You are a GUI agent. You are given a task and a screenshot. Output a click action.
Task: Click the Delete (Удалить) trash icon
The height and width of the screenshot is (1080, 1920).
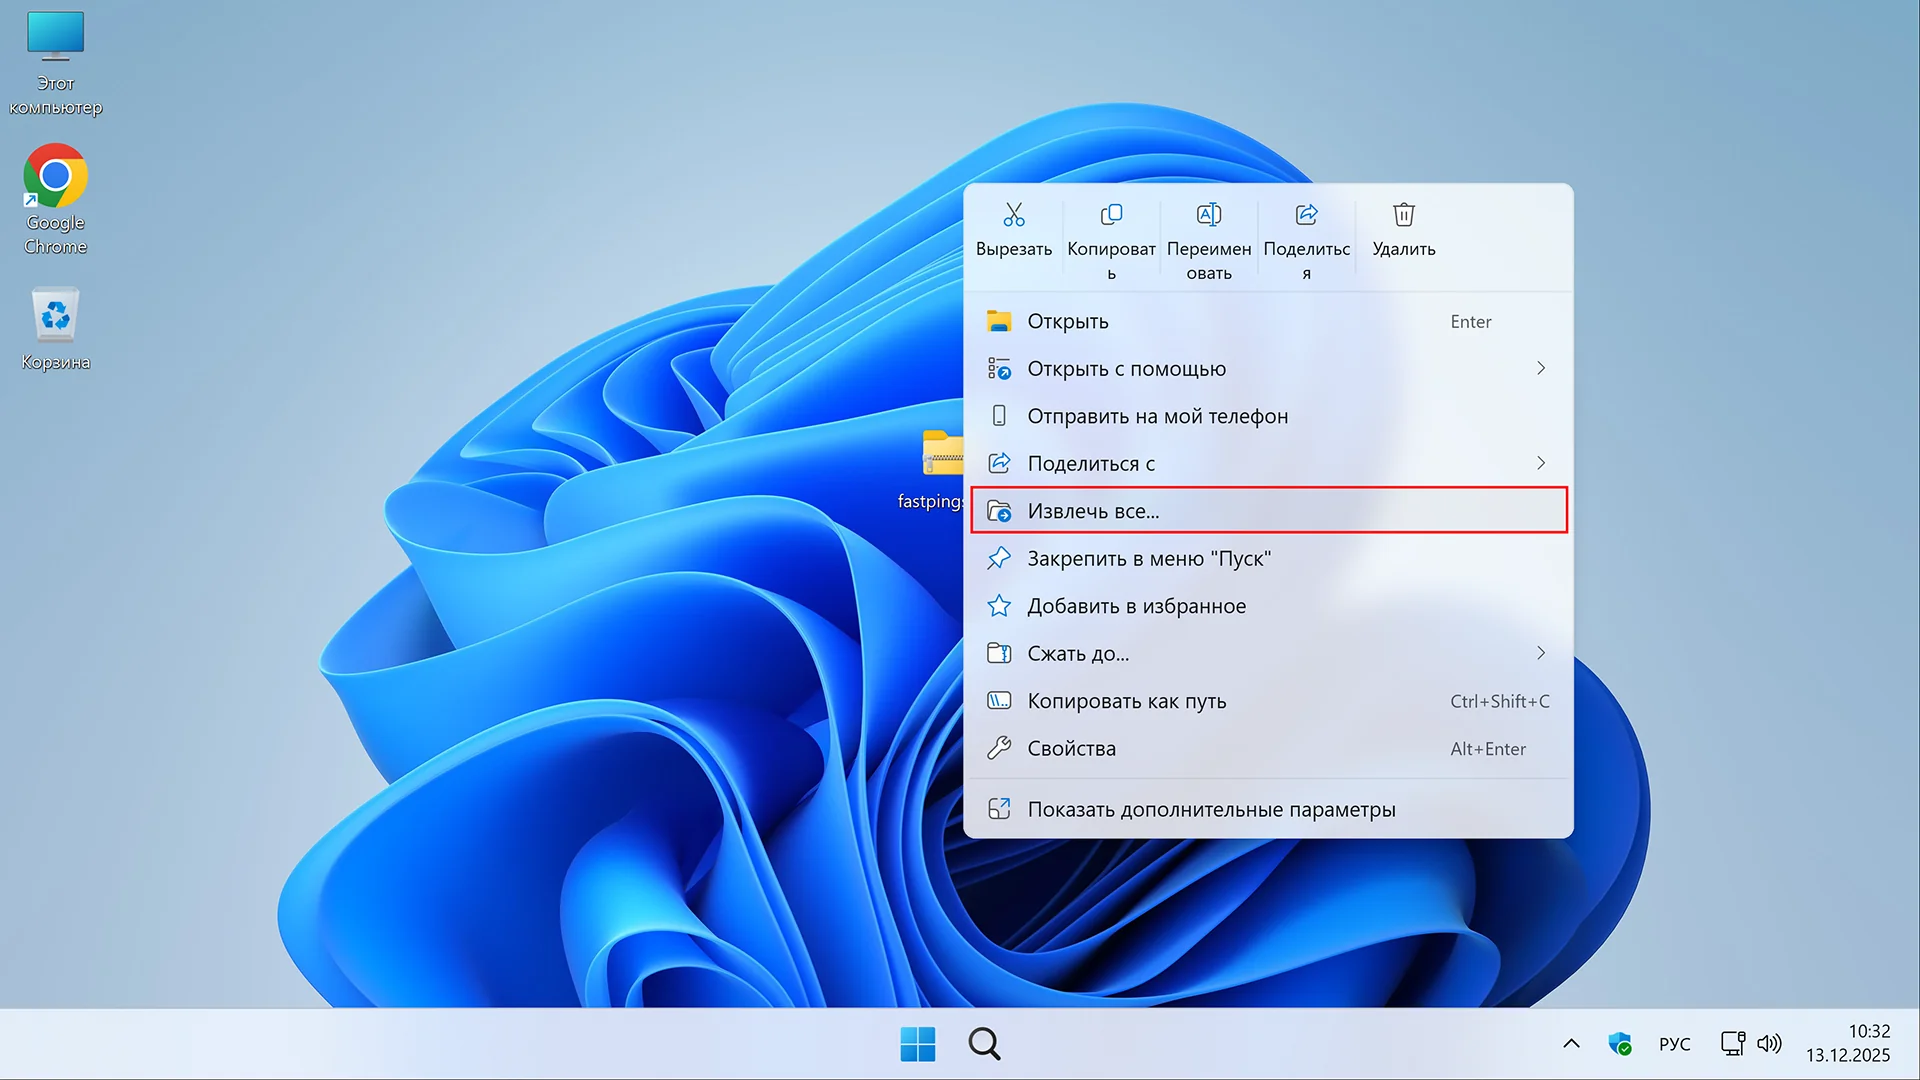1403,215
